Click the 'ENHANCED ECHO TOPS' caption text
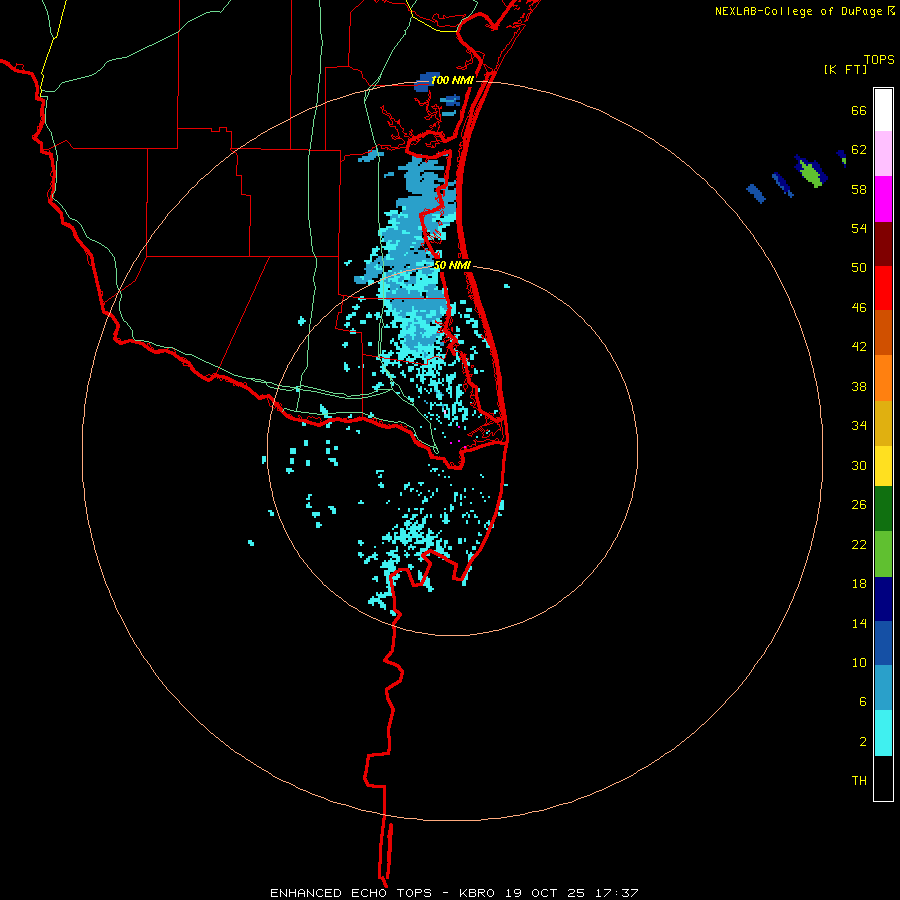The height and width of the screenshot is (900, 900). click(351, 893)
